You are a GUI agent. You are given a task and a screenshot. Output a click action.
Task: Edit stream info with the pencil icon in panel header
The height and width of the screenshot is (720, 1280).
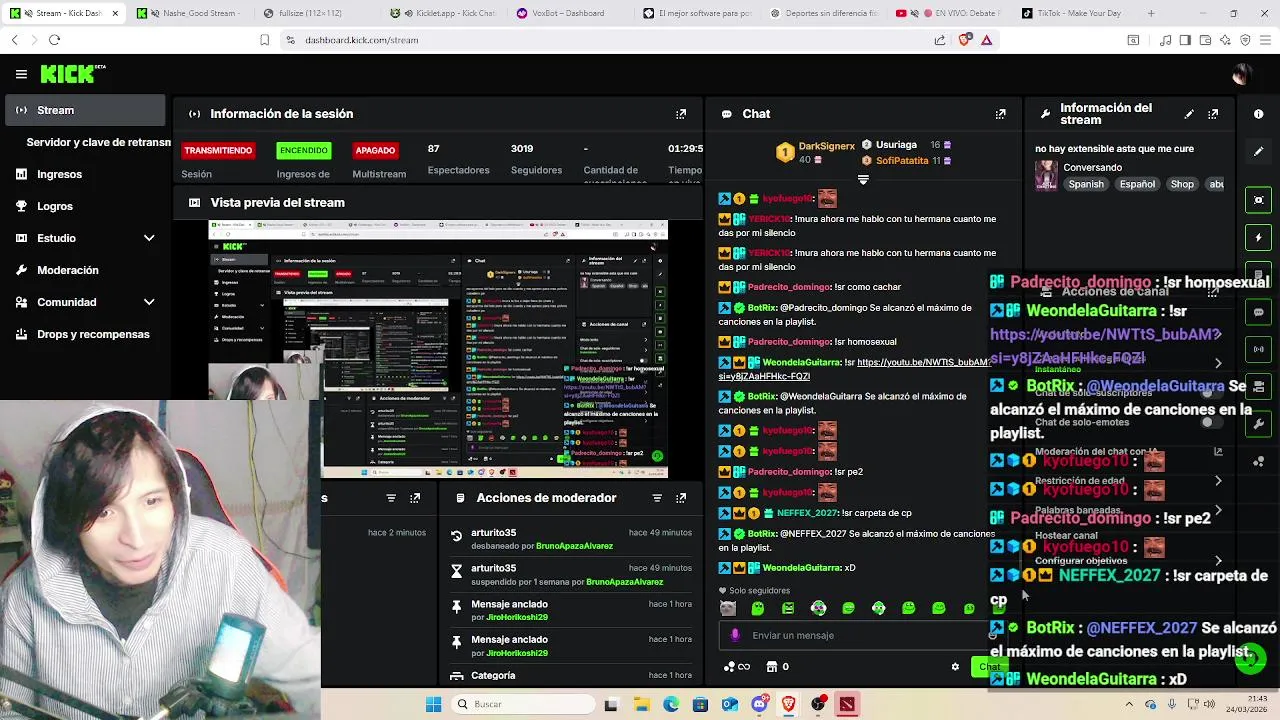1189,114
